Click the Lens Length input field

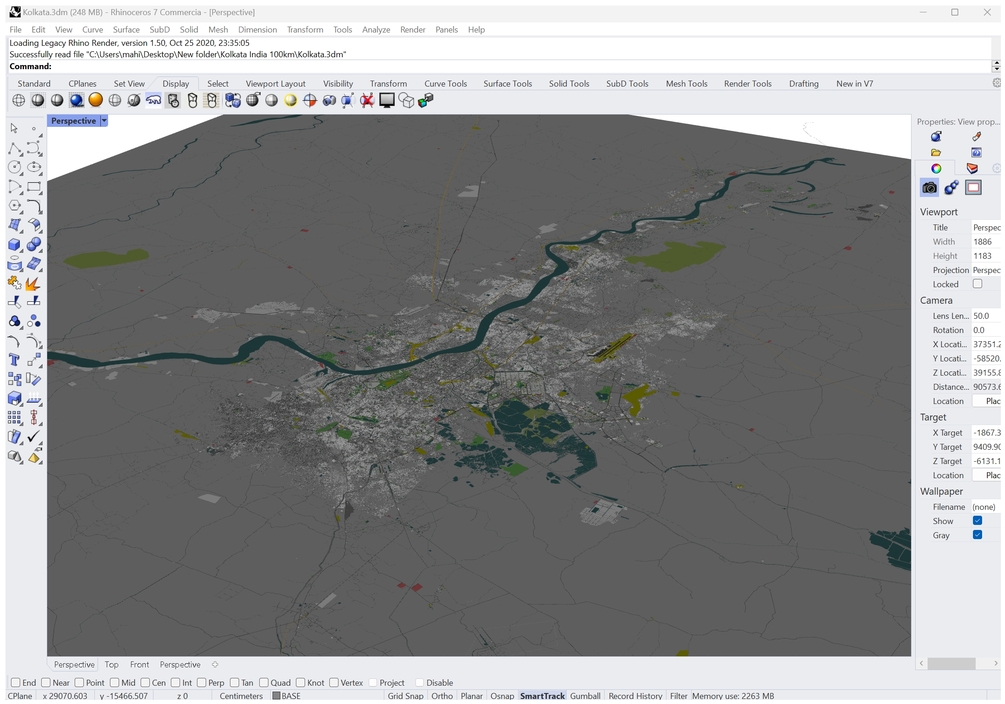[x=986, y=316]
